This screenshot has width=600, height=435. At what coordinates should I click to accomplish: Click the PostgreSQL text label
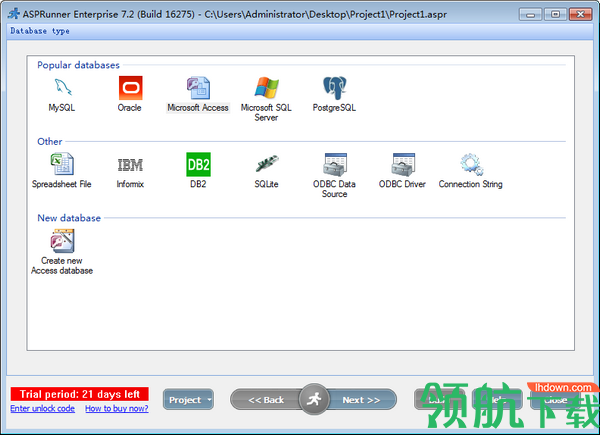tap(334, 108)
